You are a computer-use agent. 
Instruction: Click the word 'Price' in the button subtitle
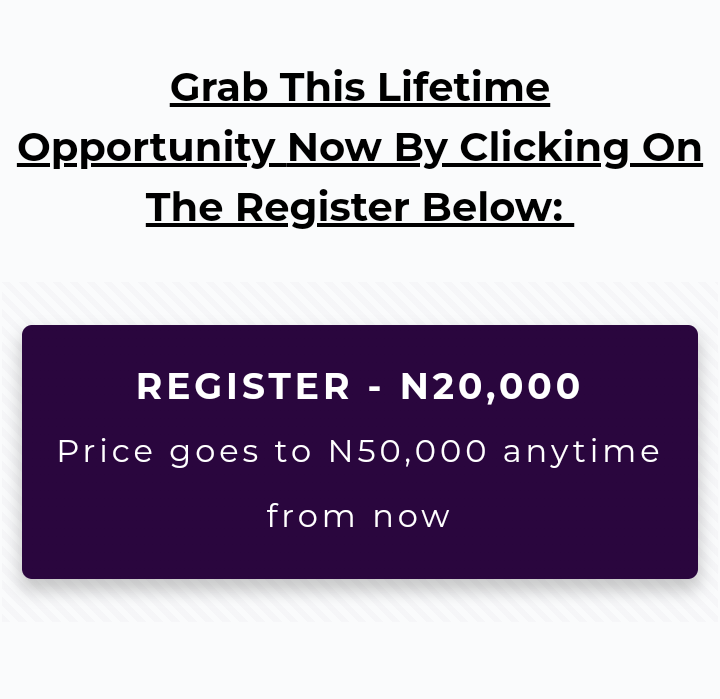click(106, 452)
